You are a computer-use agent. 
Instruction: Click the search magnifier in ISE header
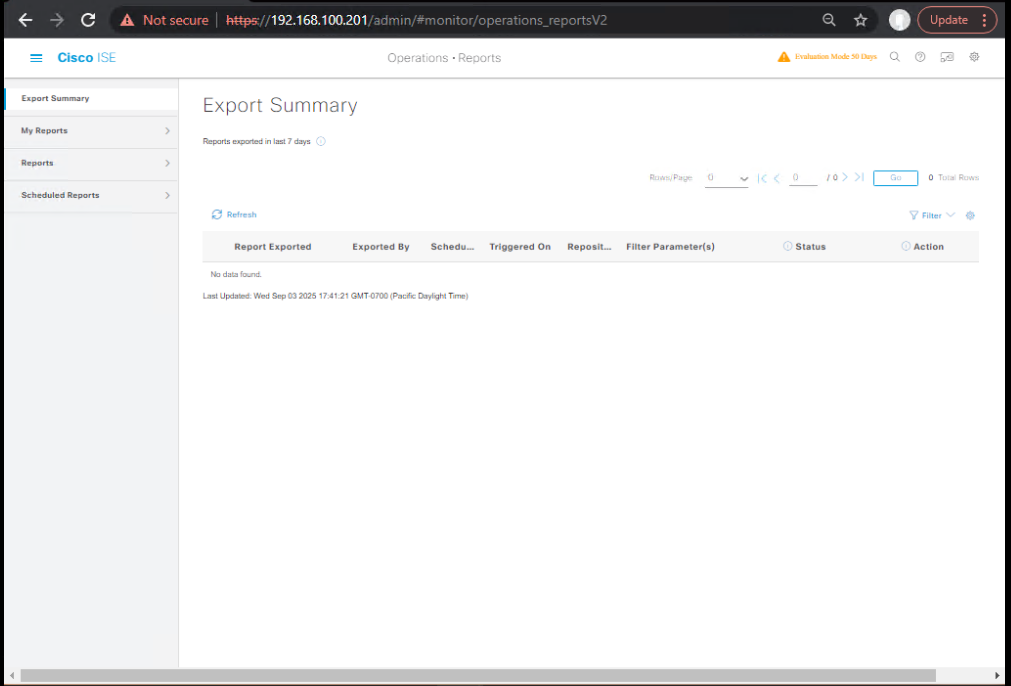coord(895,57)
